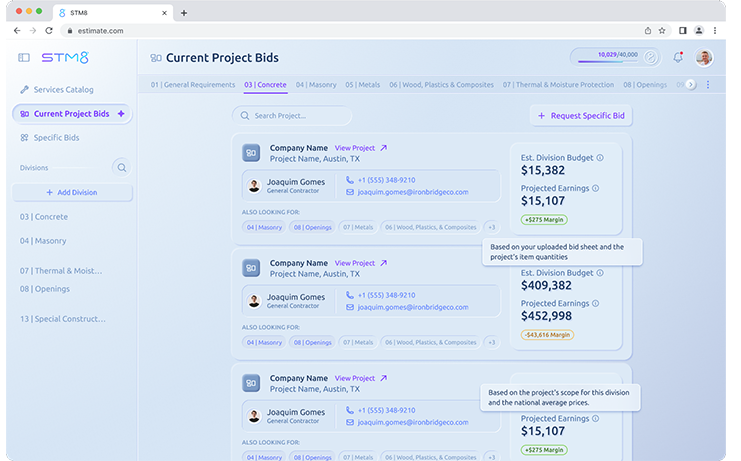Click the browser bookmark star icon
The image size is (741, 461).
[662, 31]
